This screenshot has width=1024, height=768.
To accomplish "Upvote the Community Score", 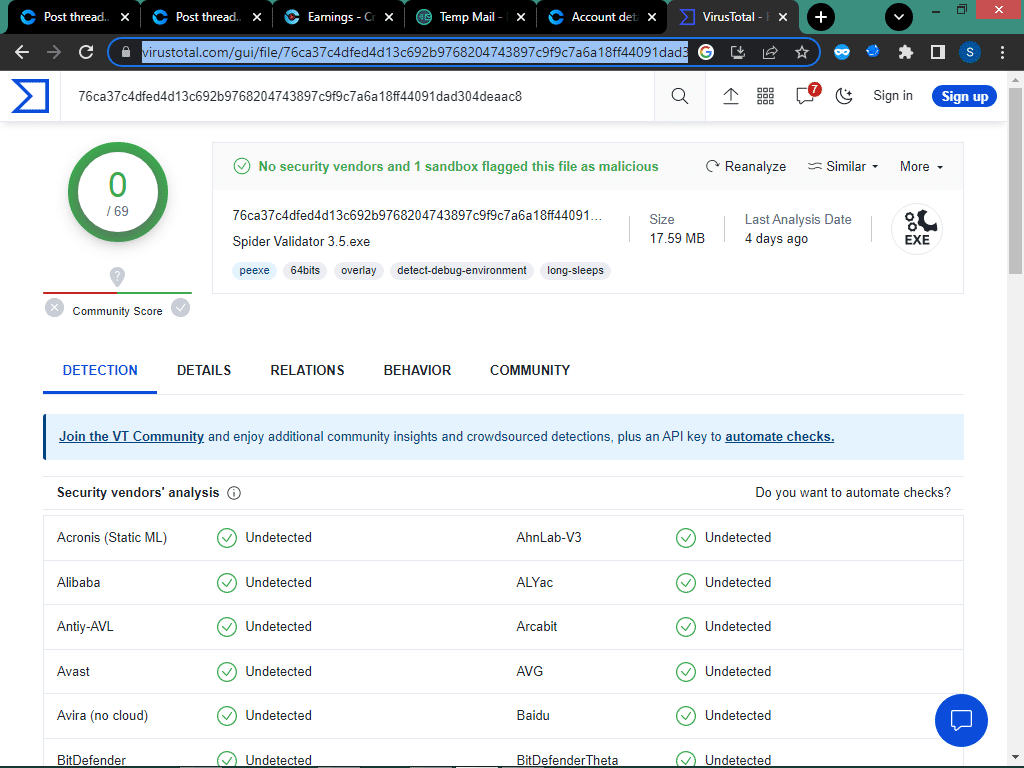I will pos(181,308).
